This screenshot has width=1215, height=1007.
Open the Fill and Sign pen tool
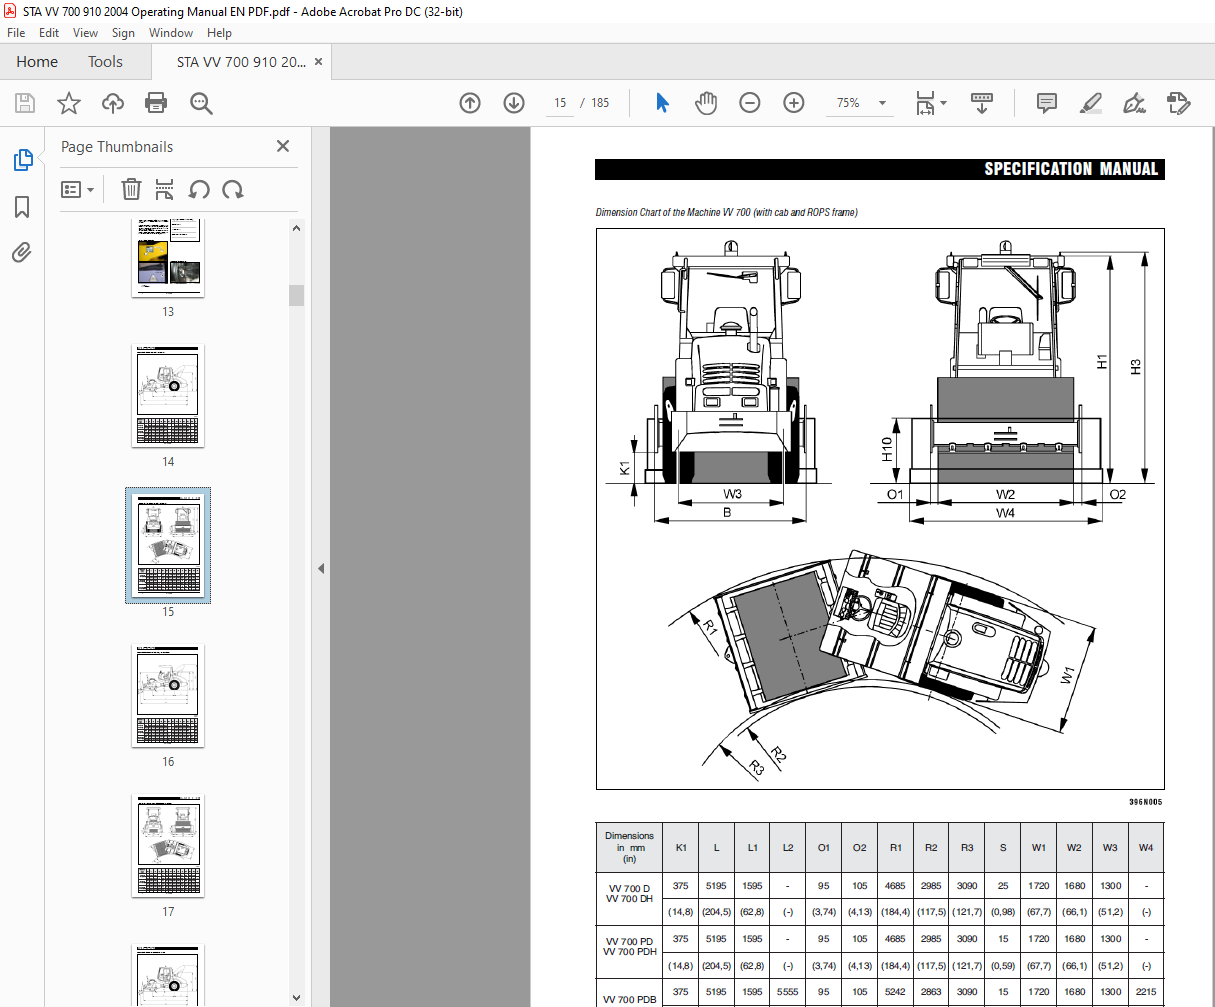tap(1134, 103)
